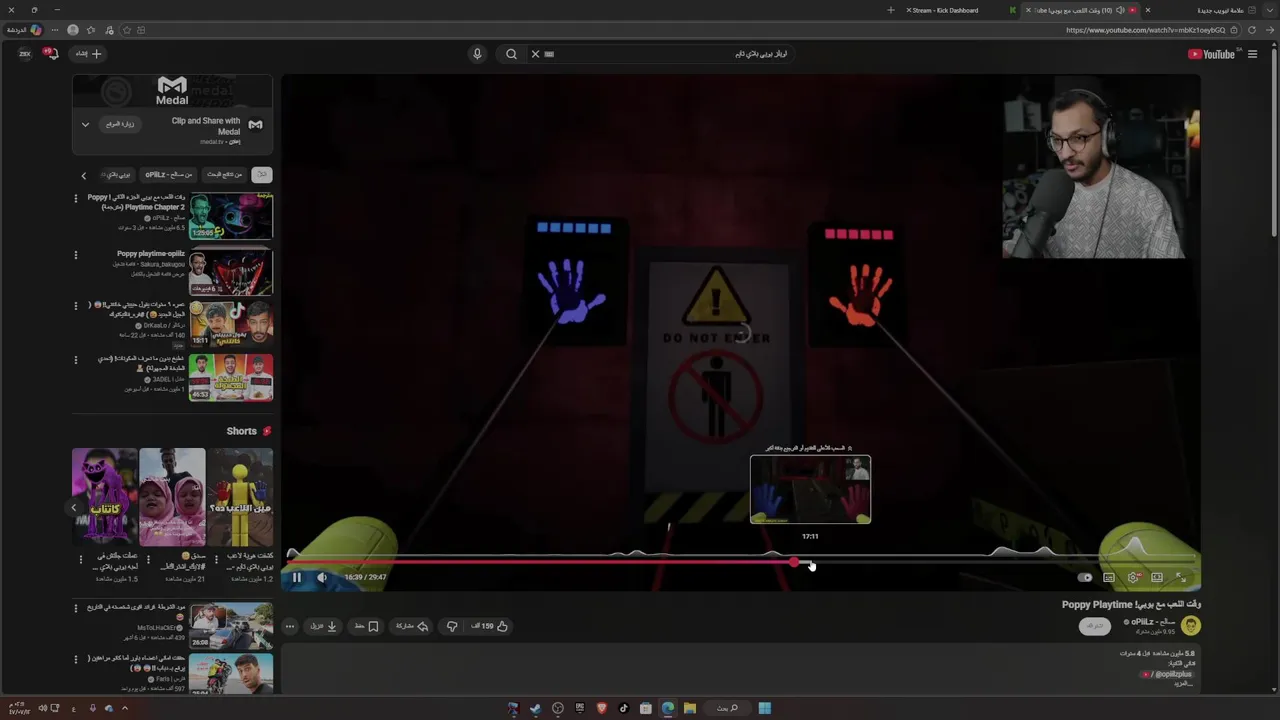
Task: Mute the video with speaker icon
Action: point(322,577)
